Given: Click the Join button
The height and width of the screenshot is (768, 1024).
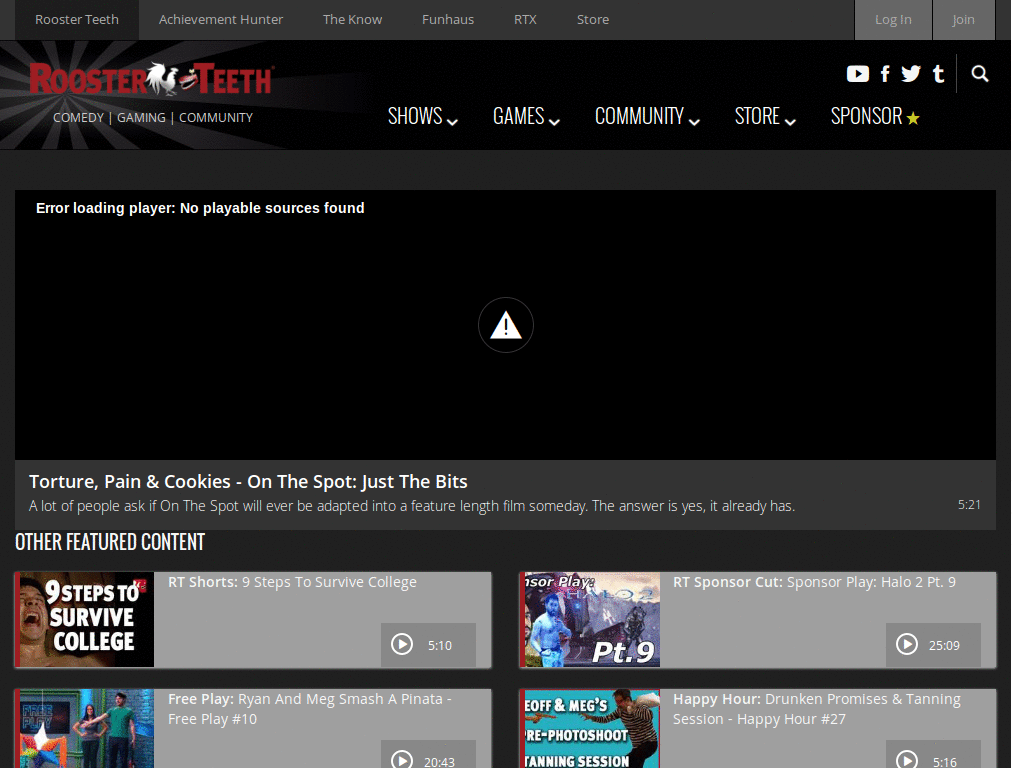Looking at the screenshot, I should (x=963, y=20).
